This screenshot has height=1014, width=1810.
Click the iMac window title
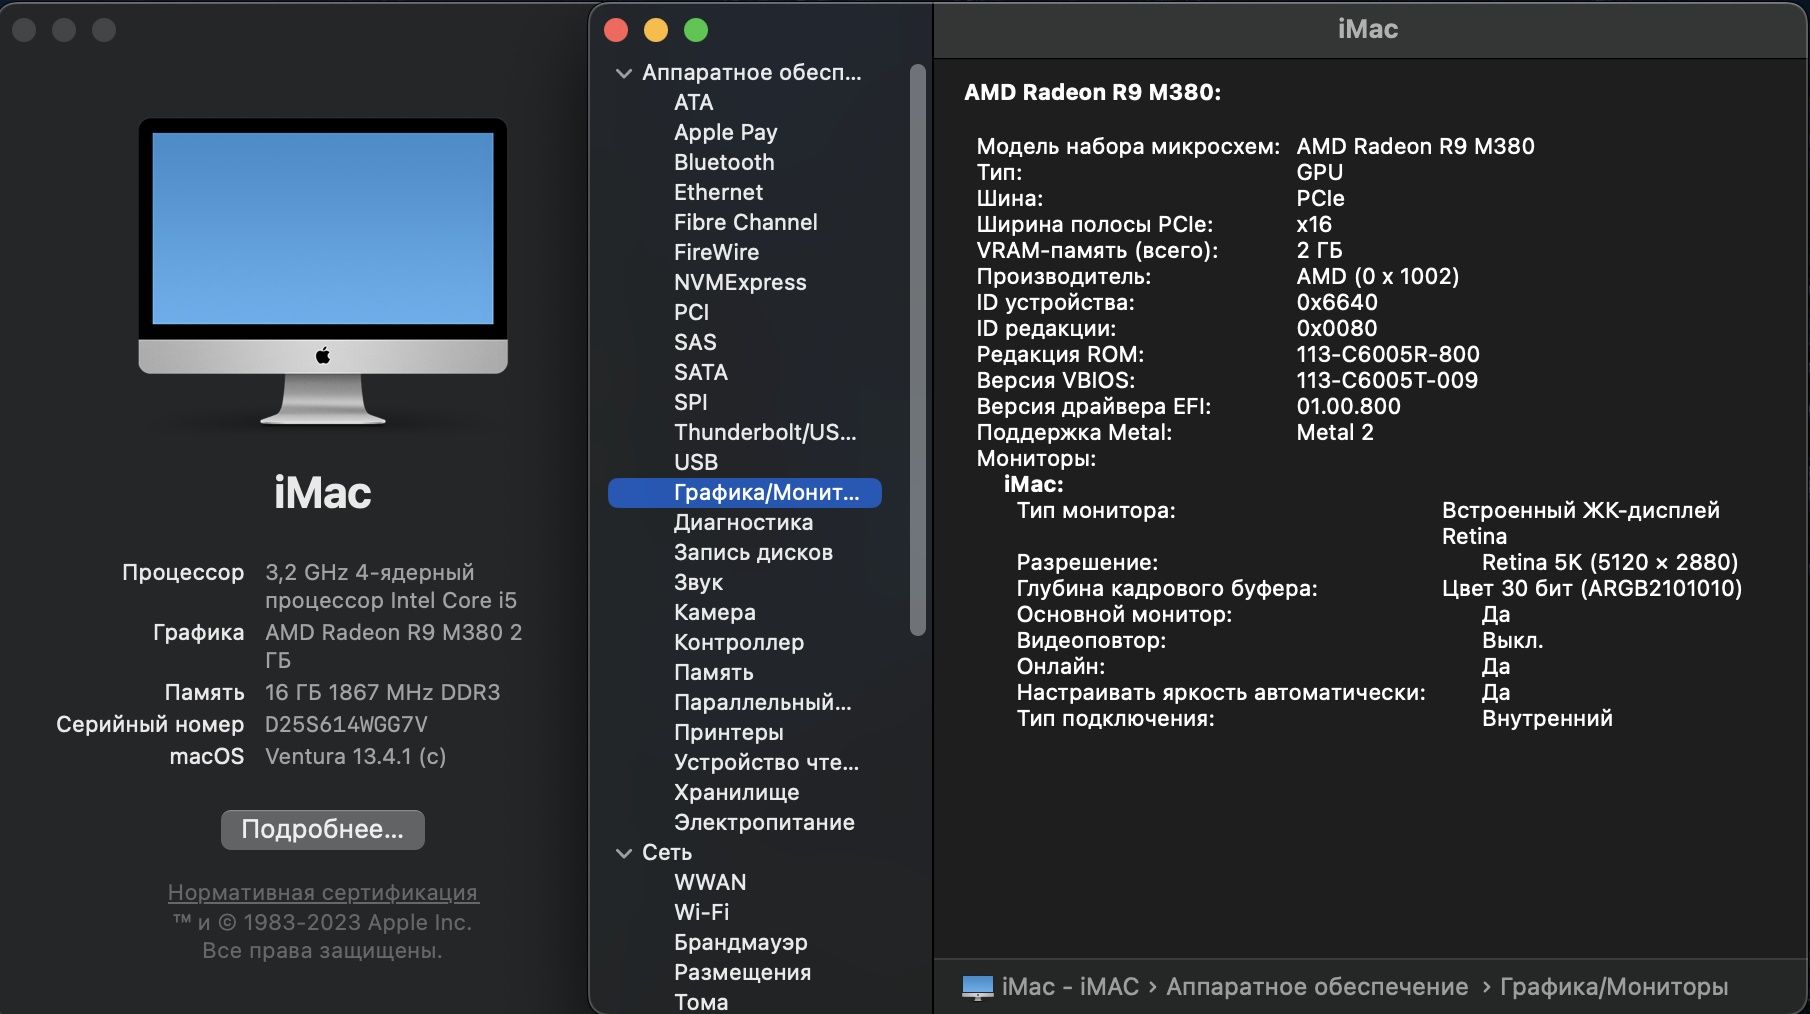point(1368,29)
